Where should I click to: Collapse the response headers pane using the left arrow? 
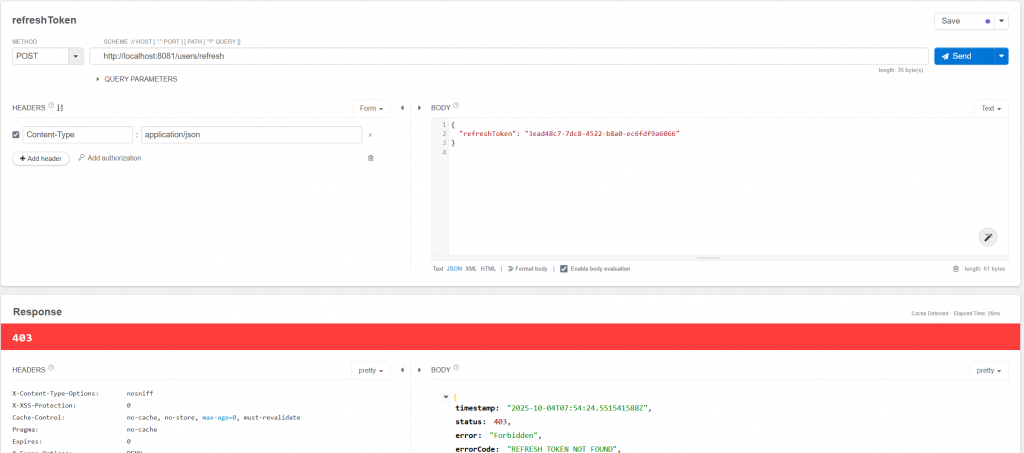[402, 369]
